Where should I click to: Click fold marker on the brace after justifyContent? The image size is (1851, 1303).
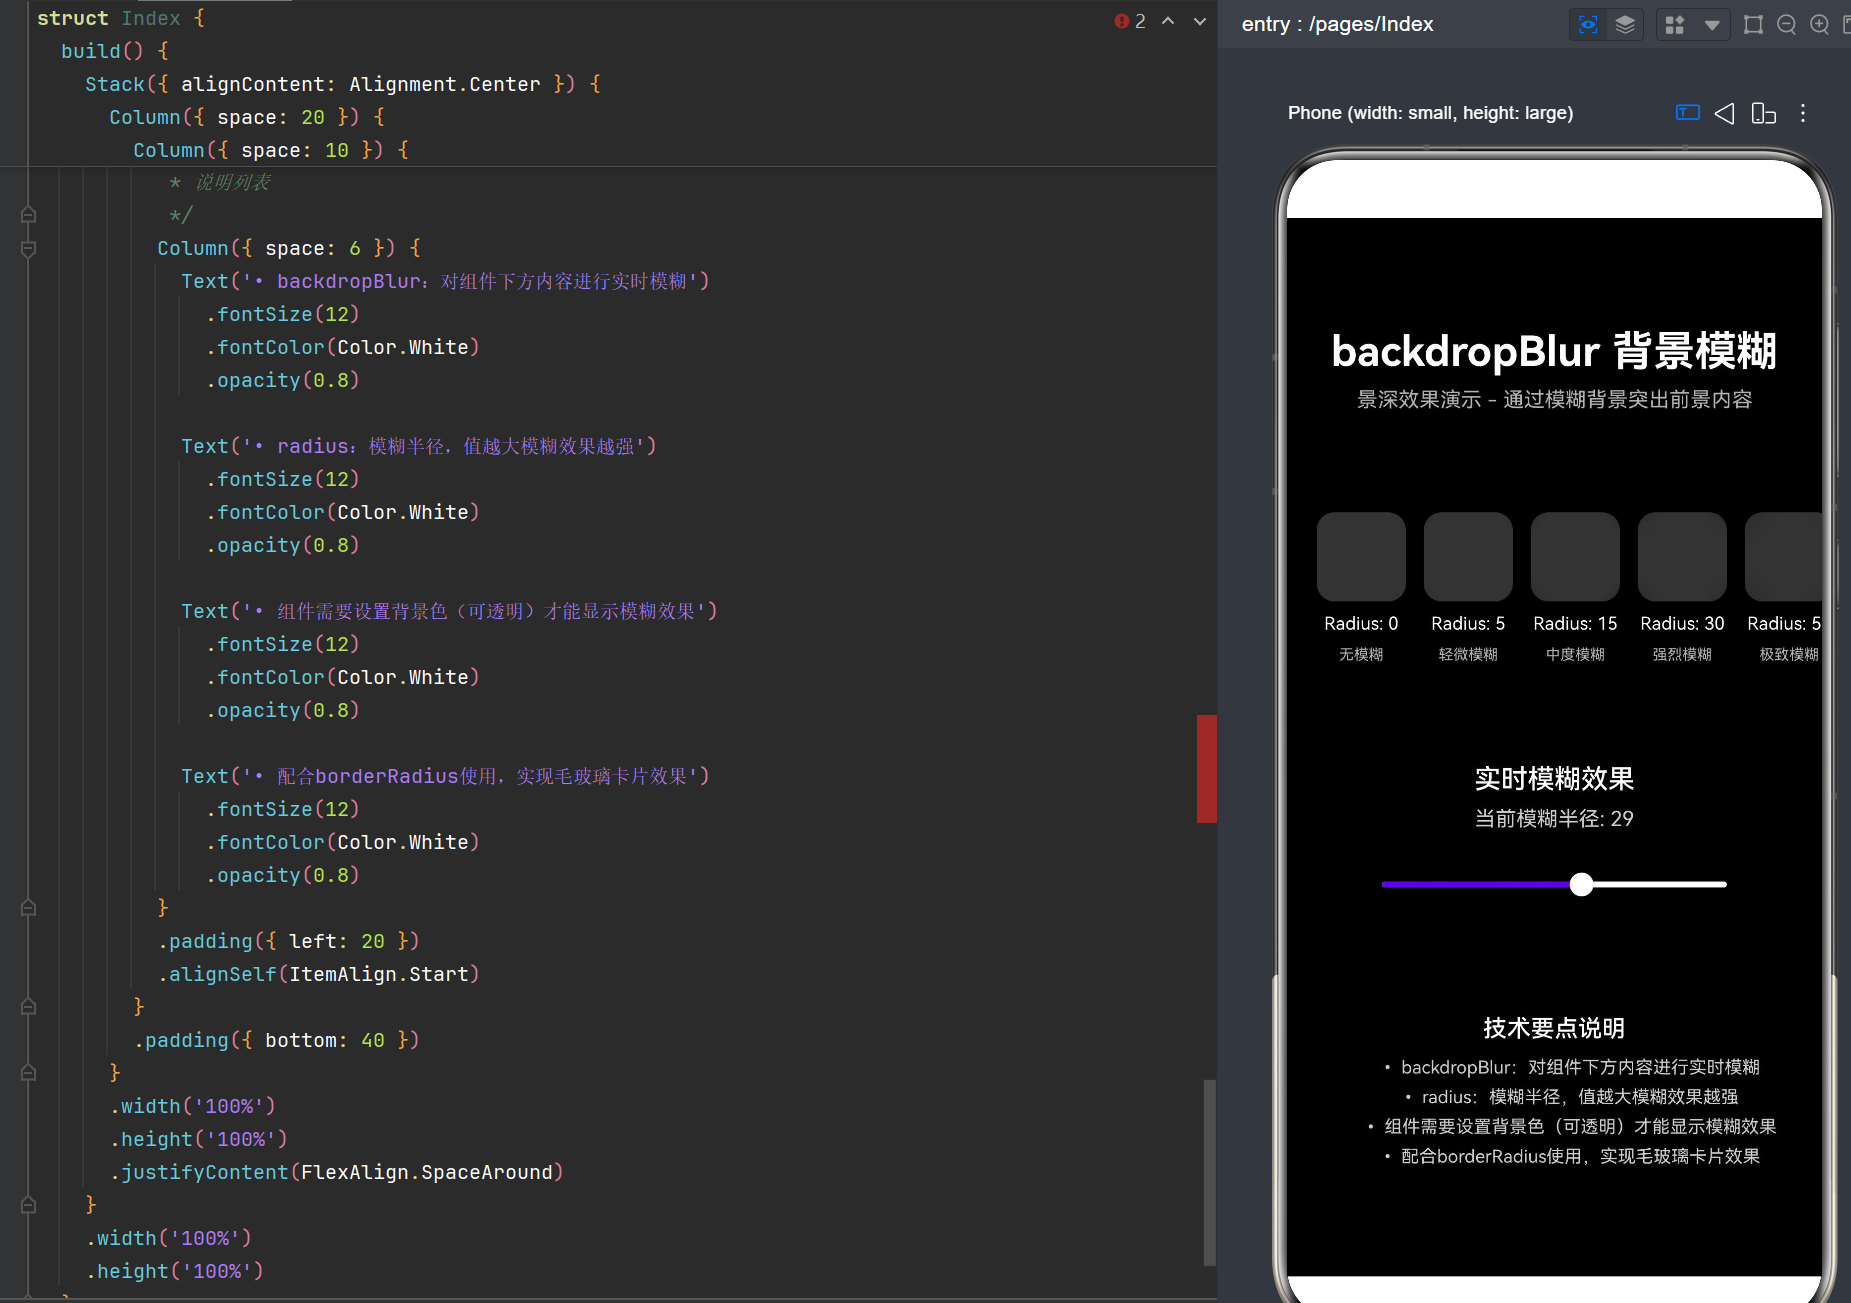(28, 1205)
